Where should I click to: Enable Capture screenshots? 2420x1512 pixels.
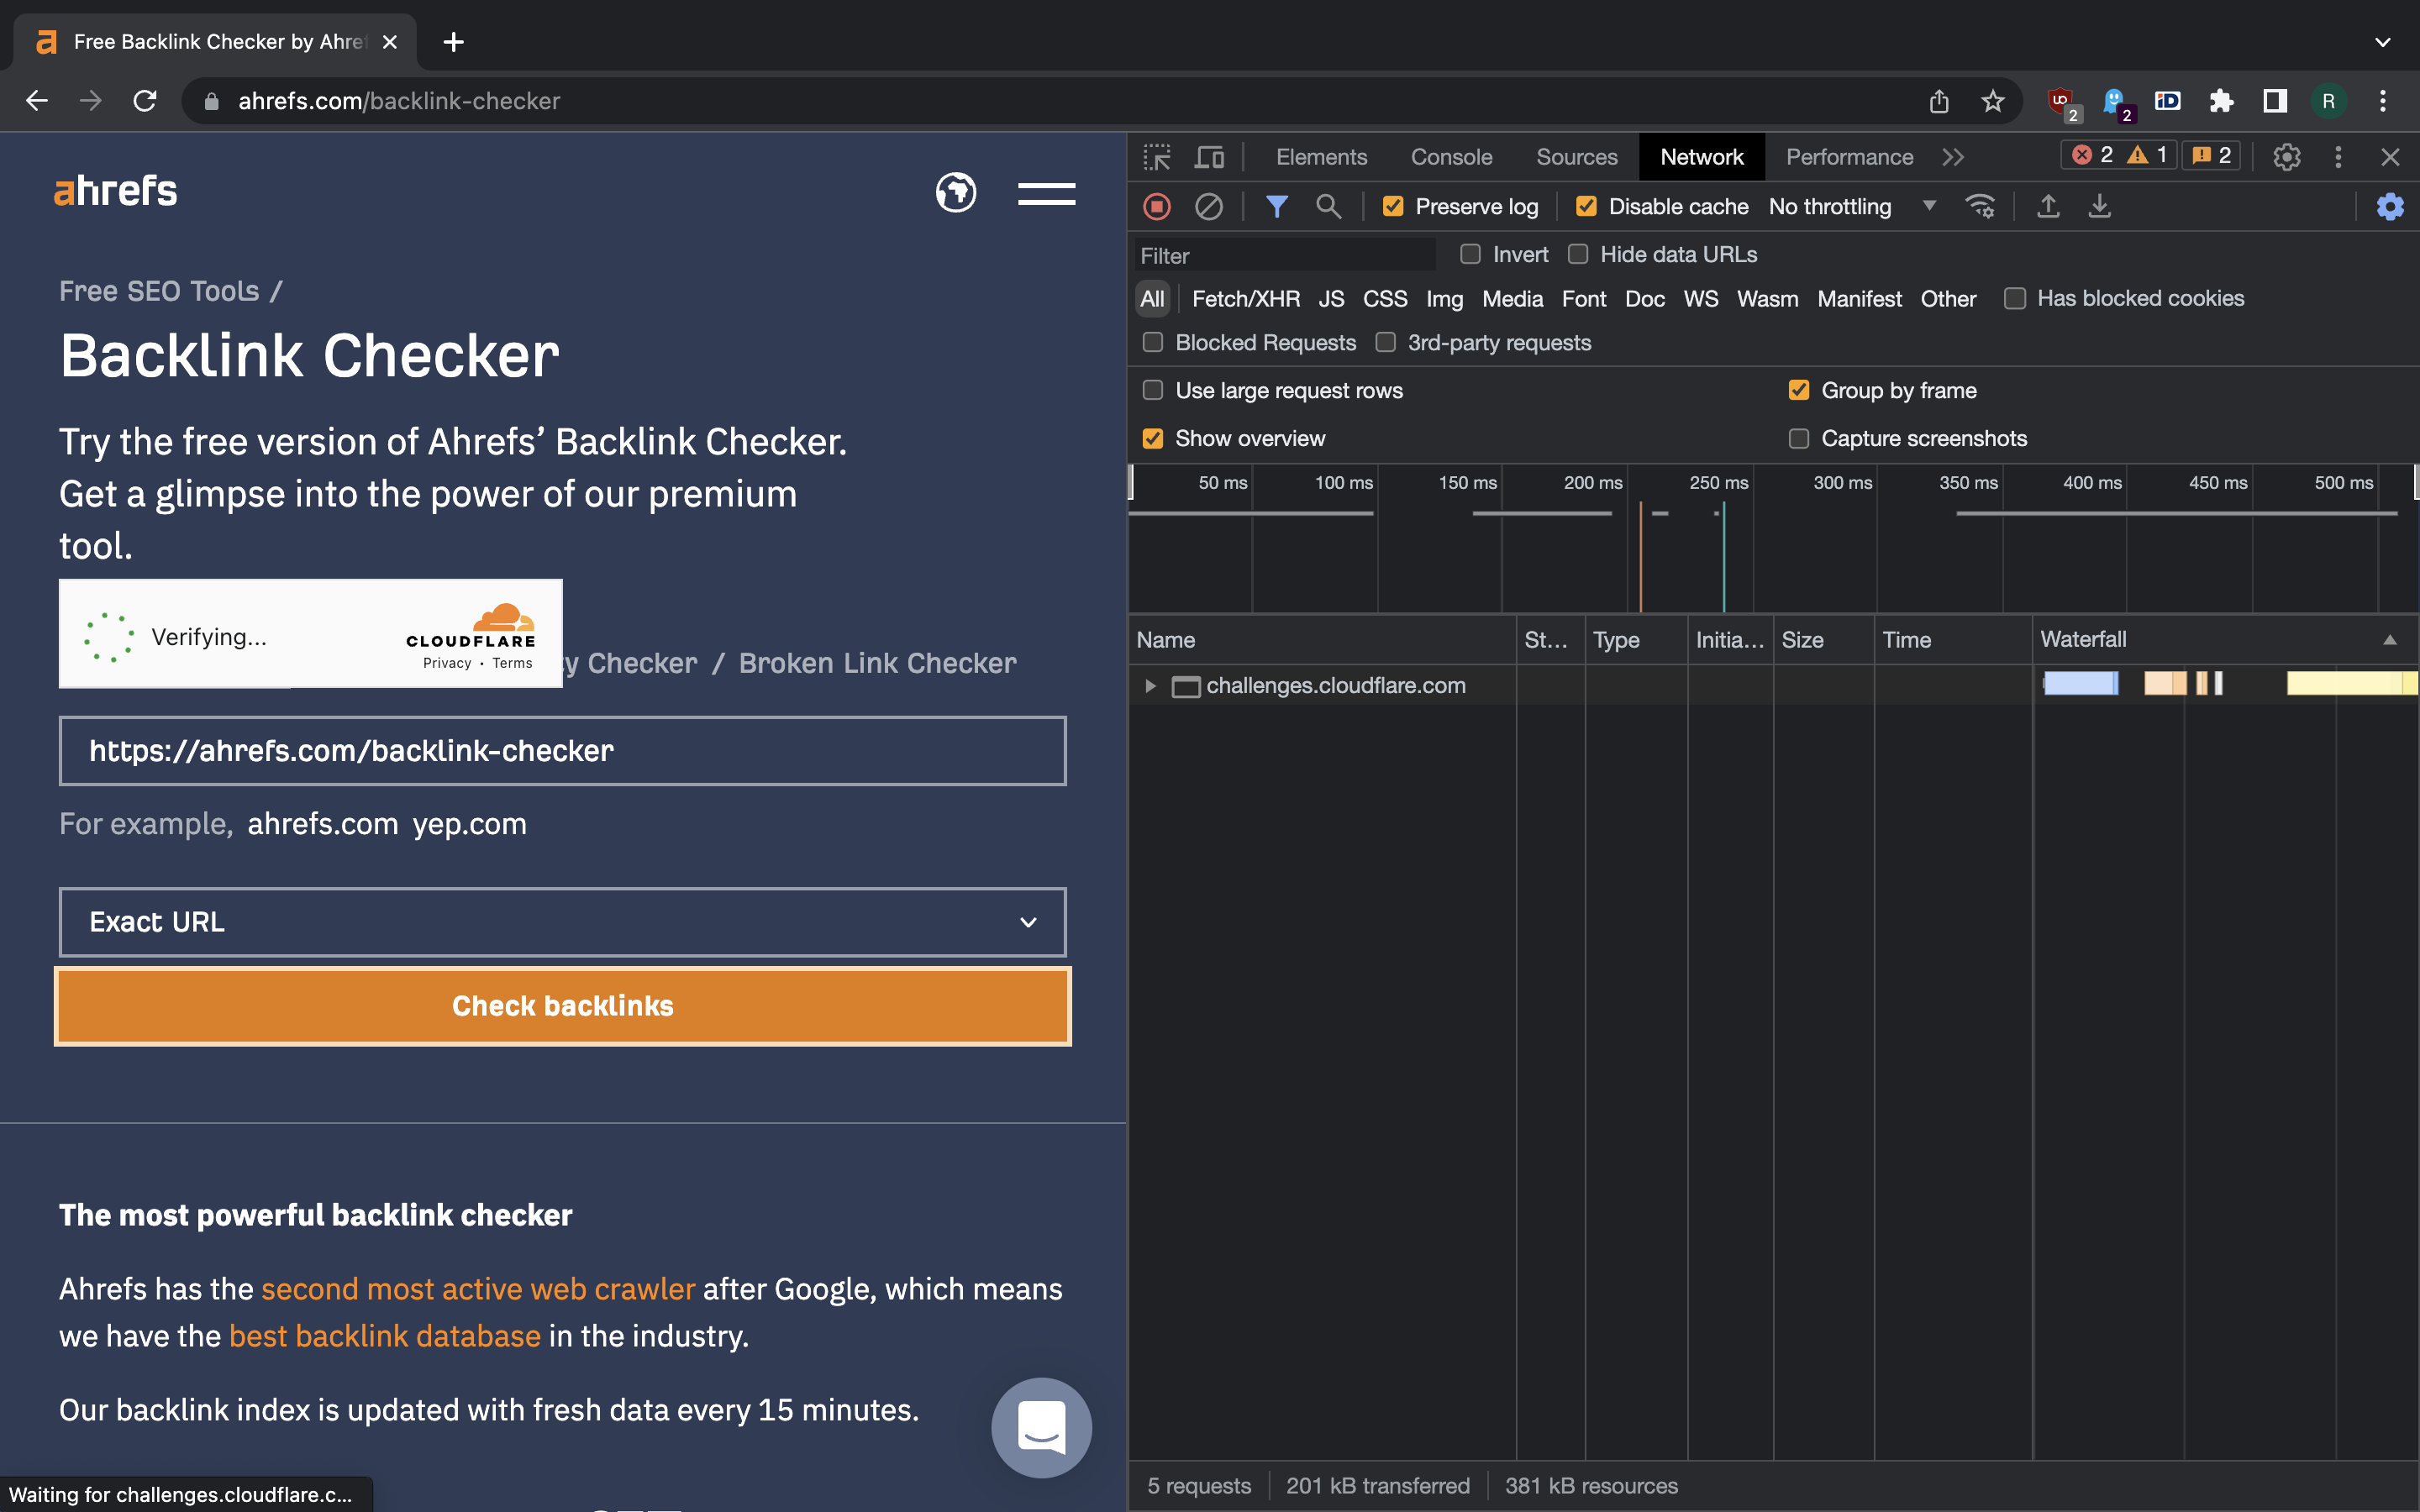pos(1798,438)
